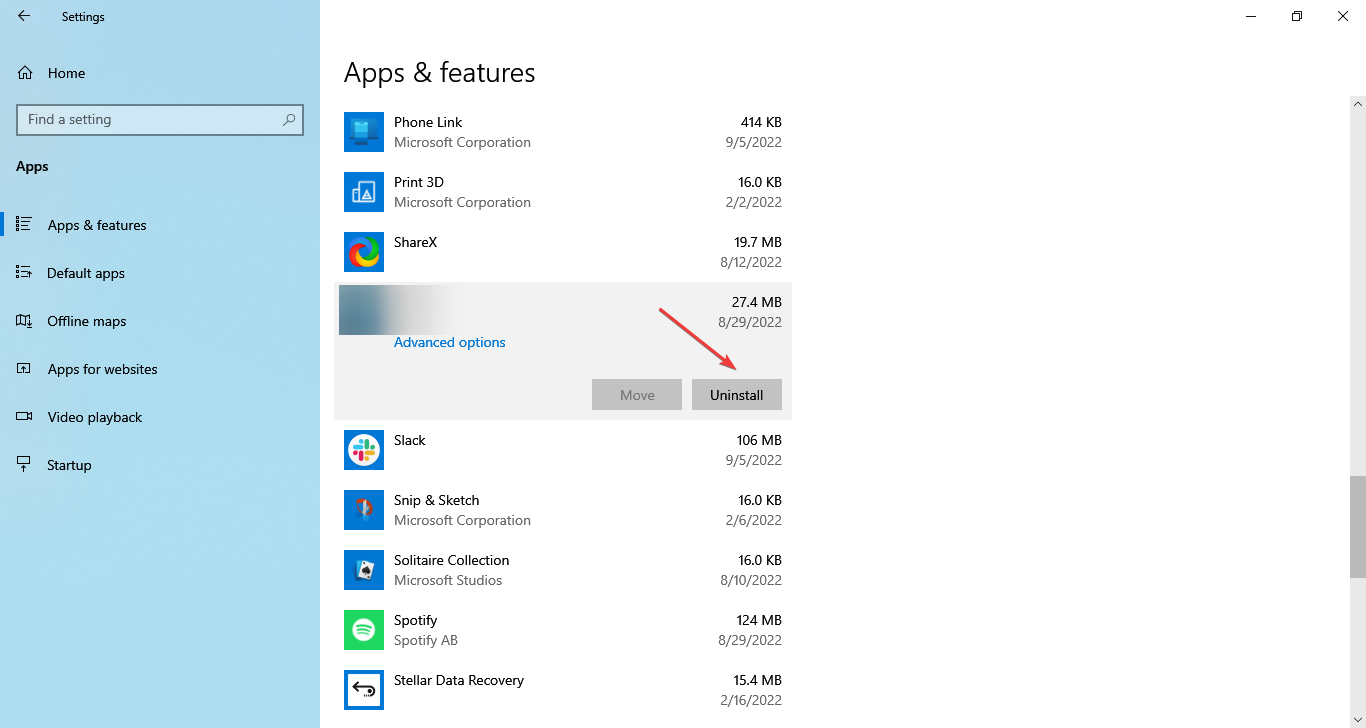Select the Apps & features list icon
The width and height of the screenshot is (1366, 728).
point(24,224)
